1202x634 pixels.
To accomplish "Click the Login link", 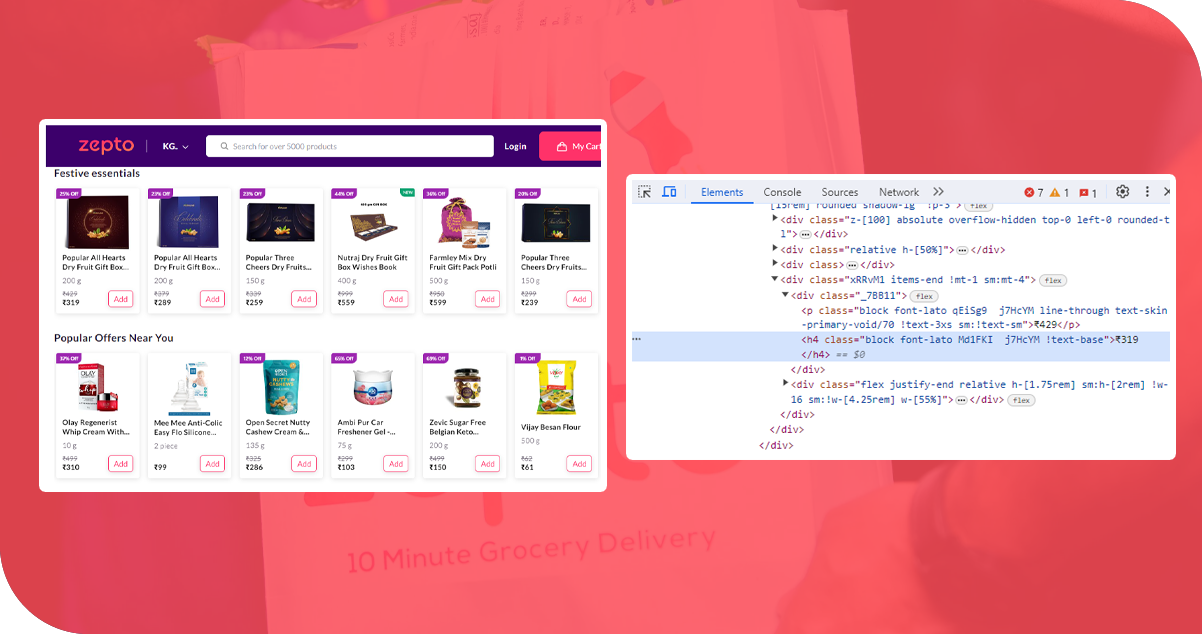I will [515, 146].
